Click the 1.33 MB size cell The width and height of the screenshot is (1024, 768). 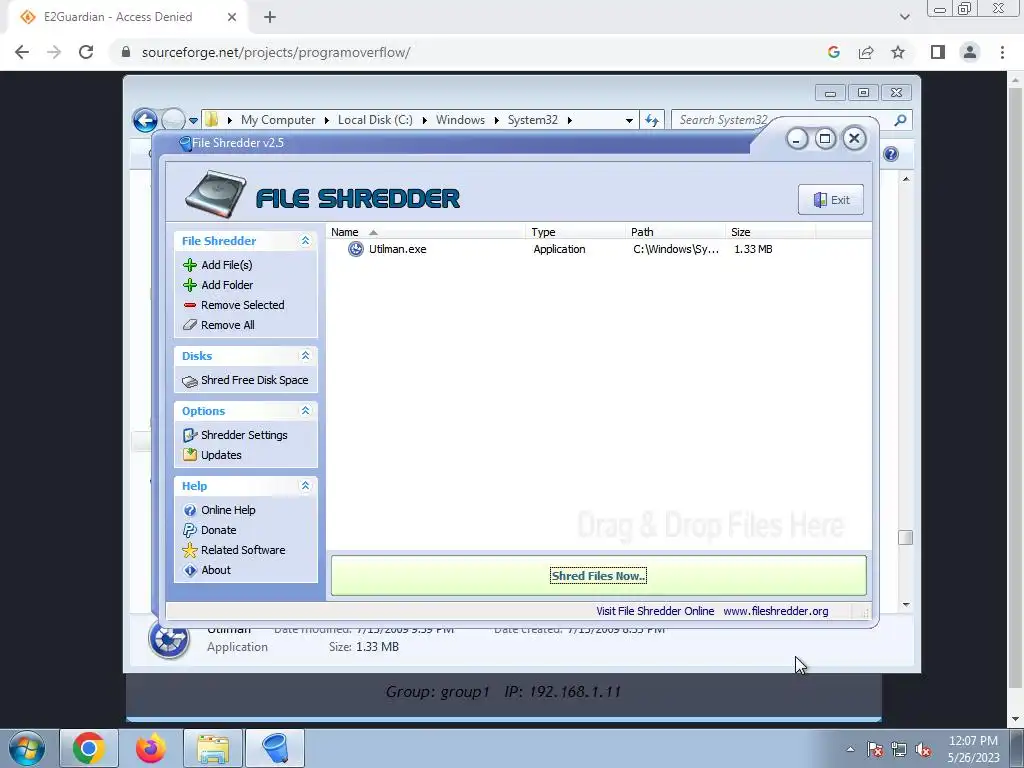coord(753,249)
